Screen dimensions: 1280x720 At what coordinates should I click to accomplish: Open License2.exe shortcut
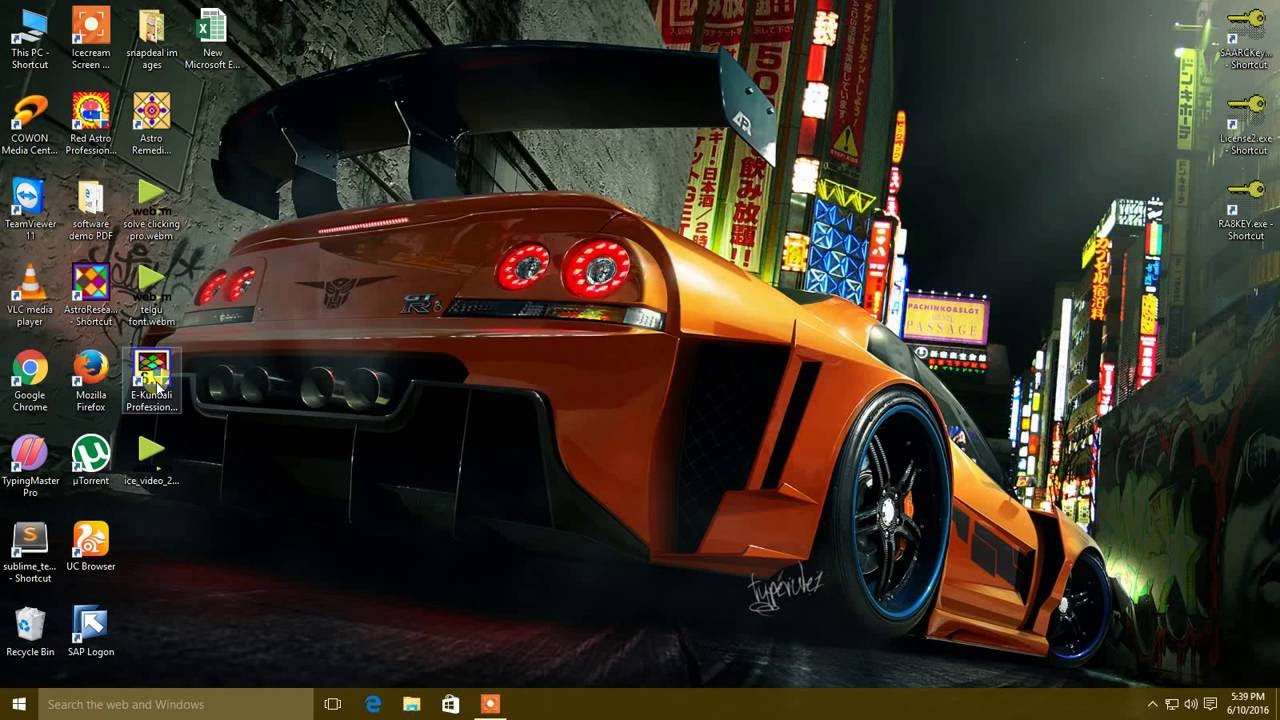[x=1246, y=125]
